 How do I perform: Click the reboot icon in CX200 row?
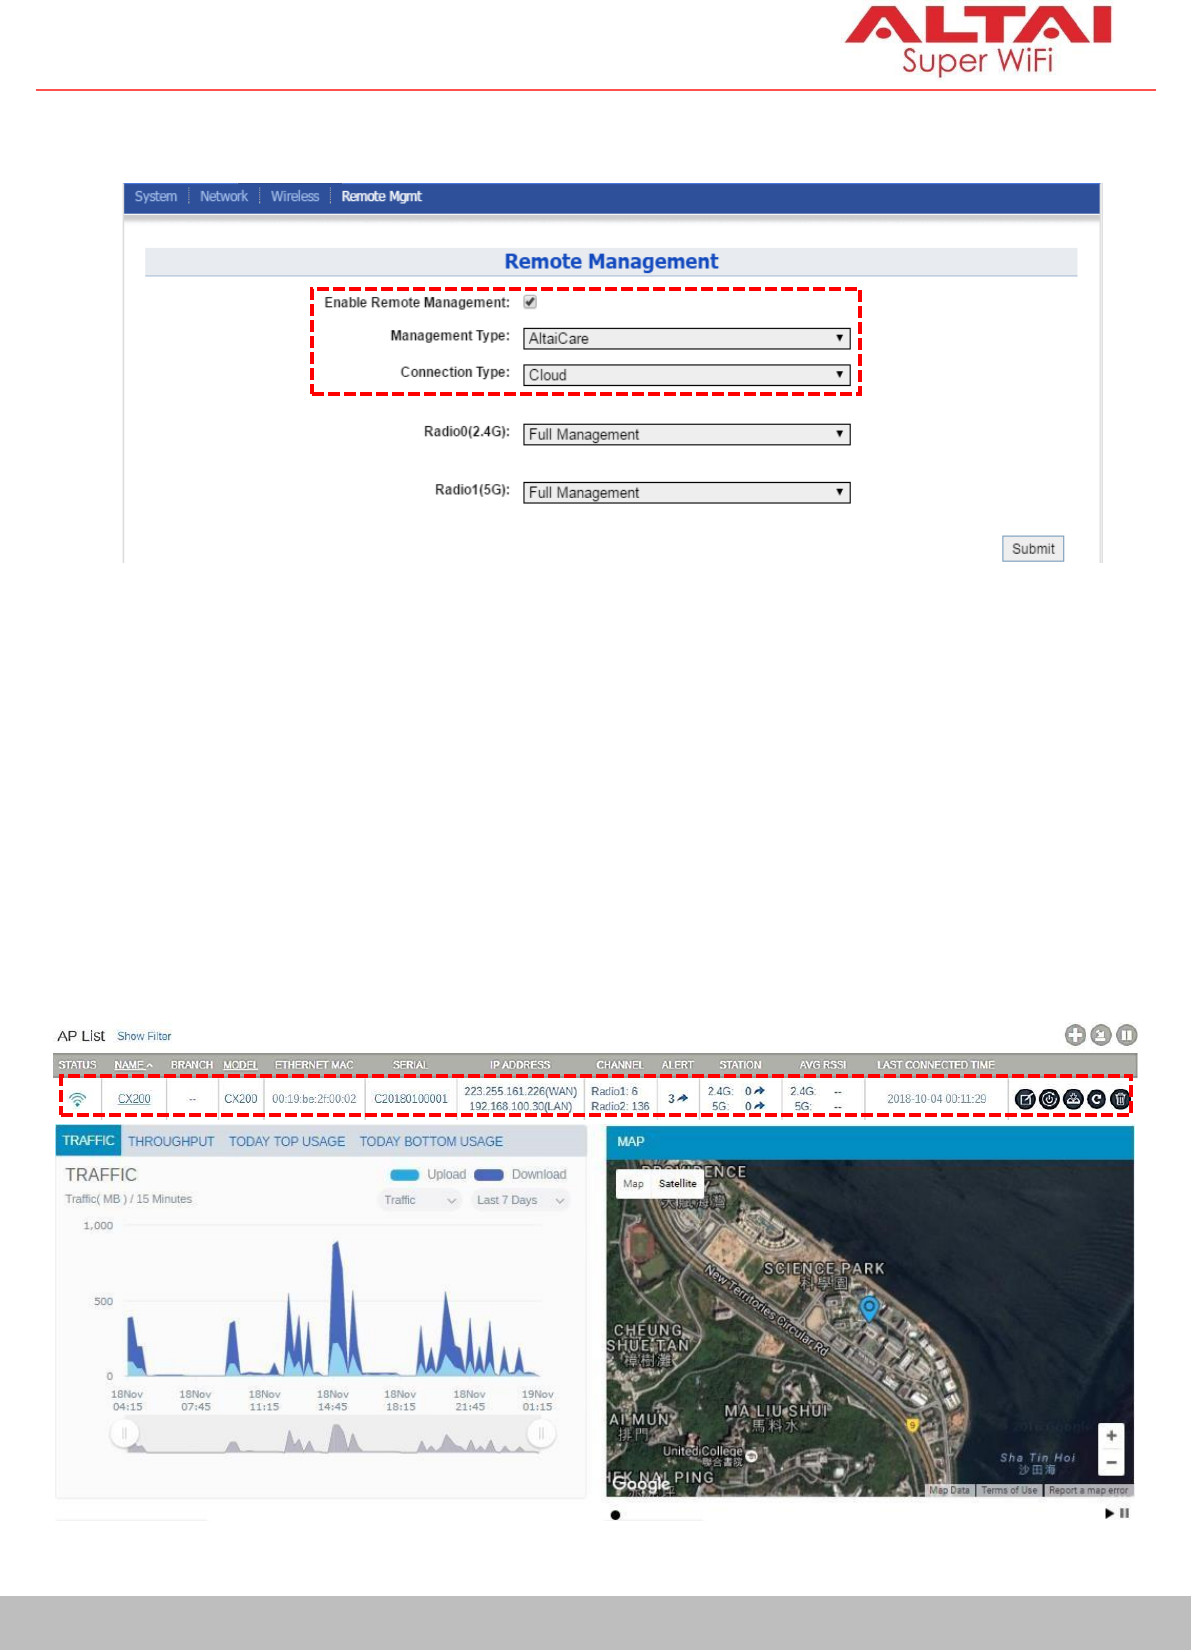1049,1099
